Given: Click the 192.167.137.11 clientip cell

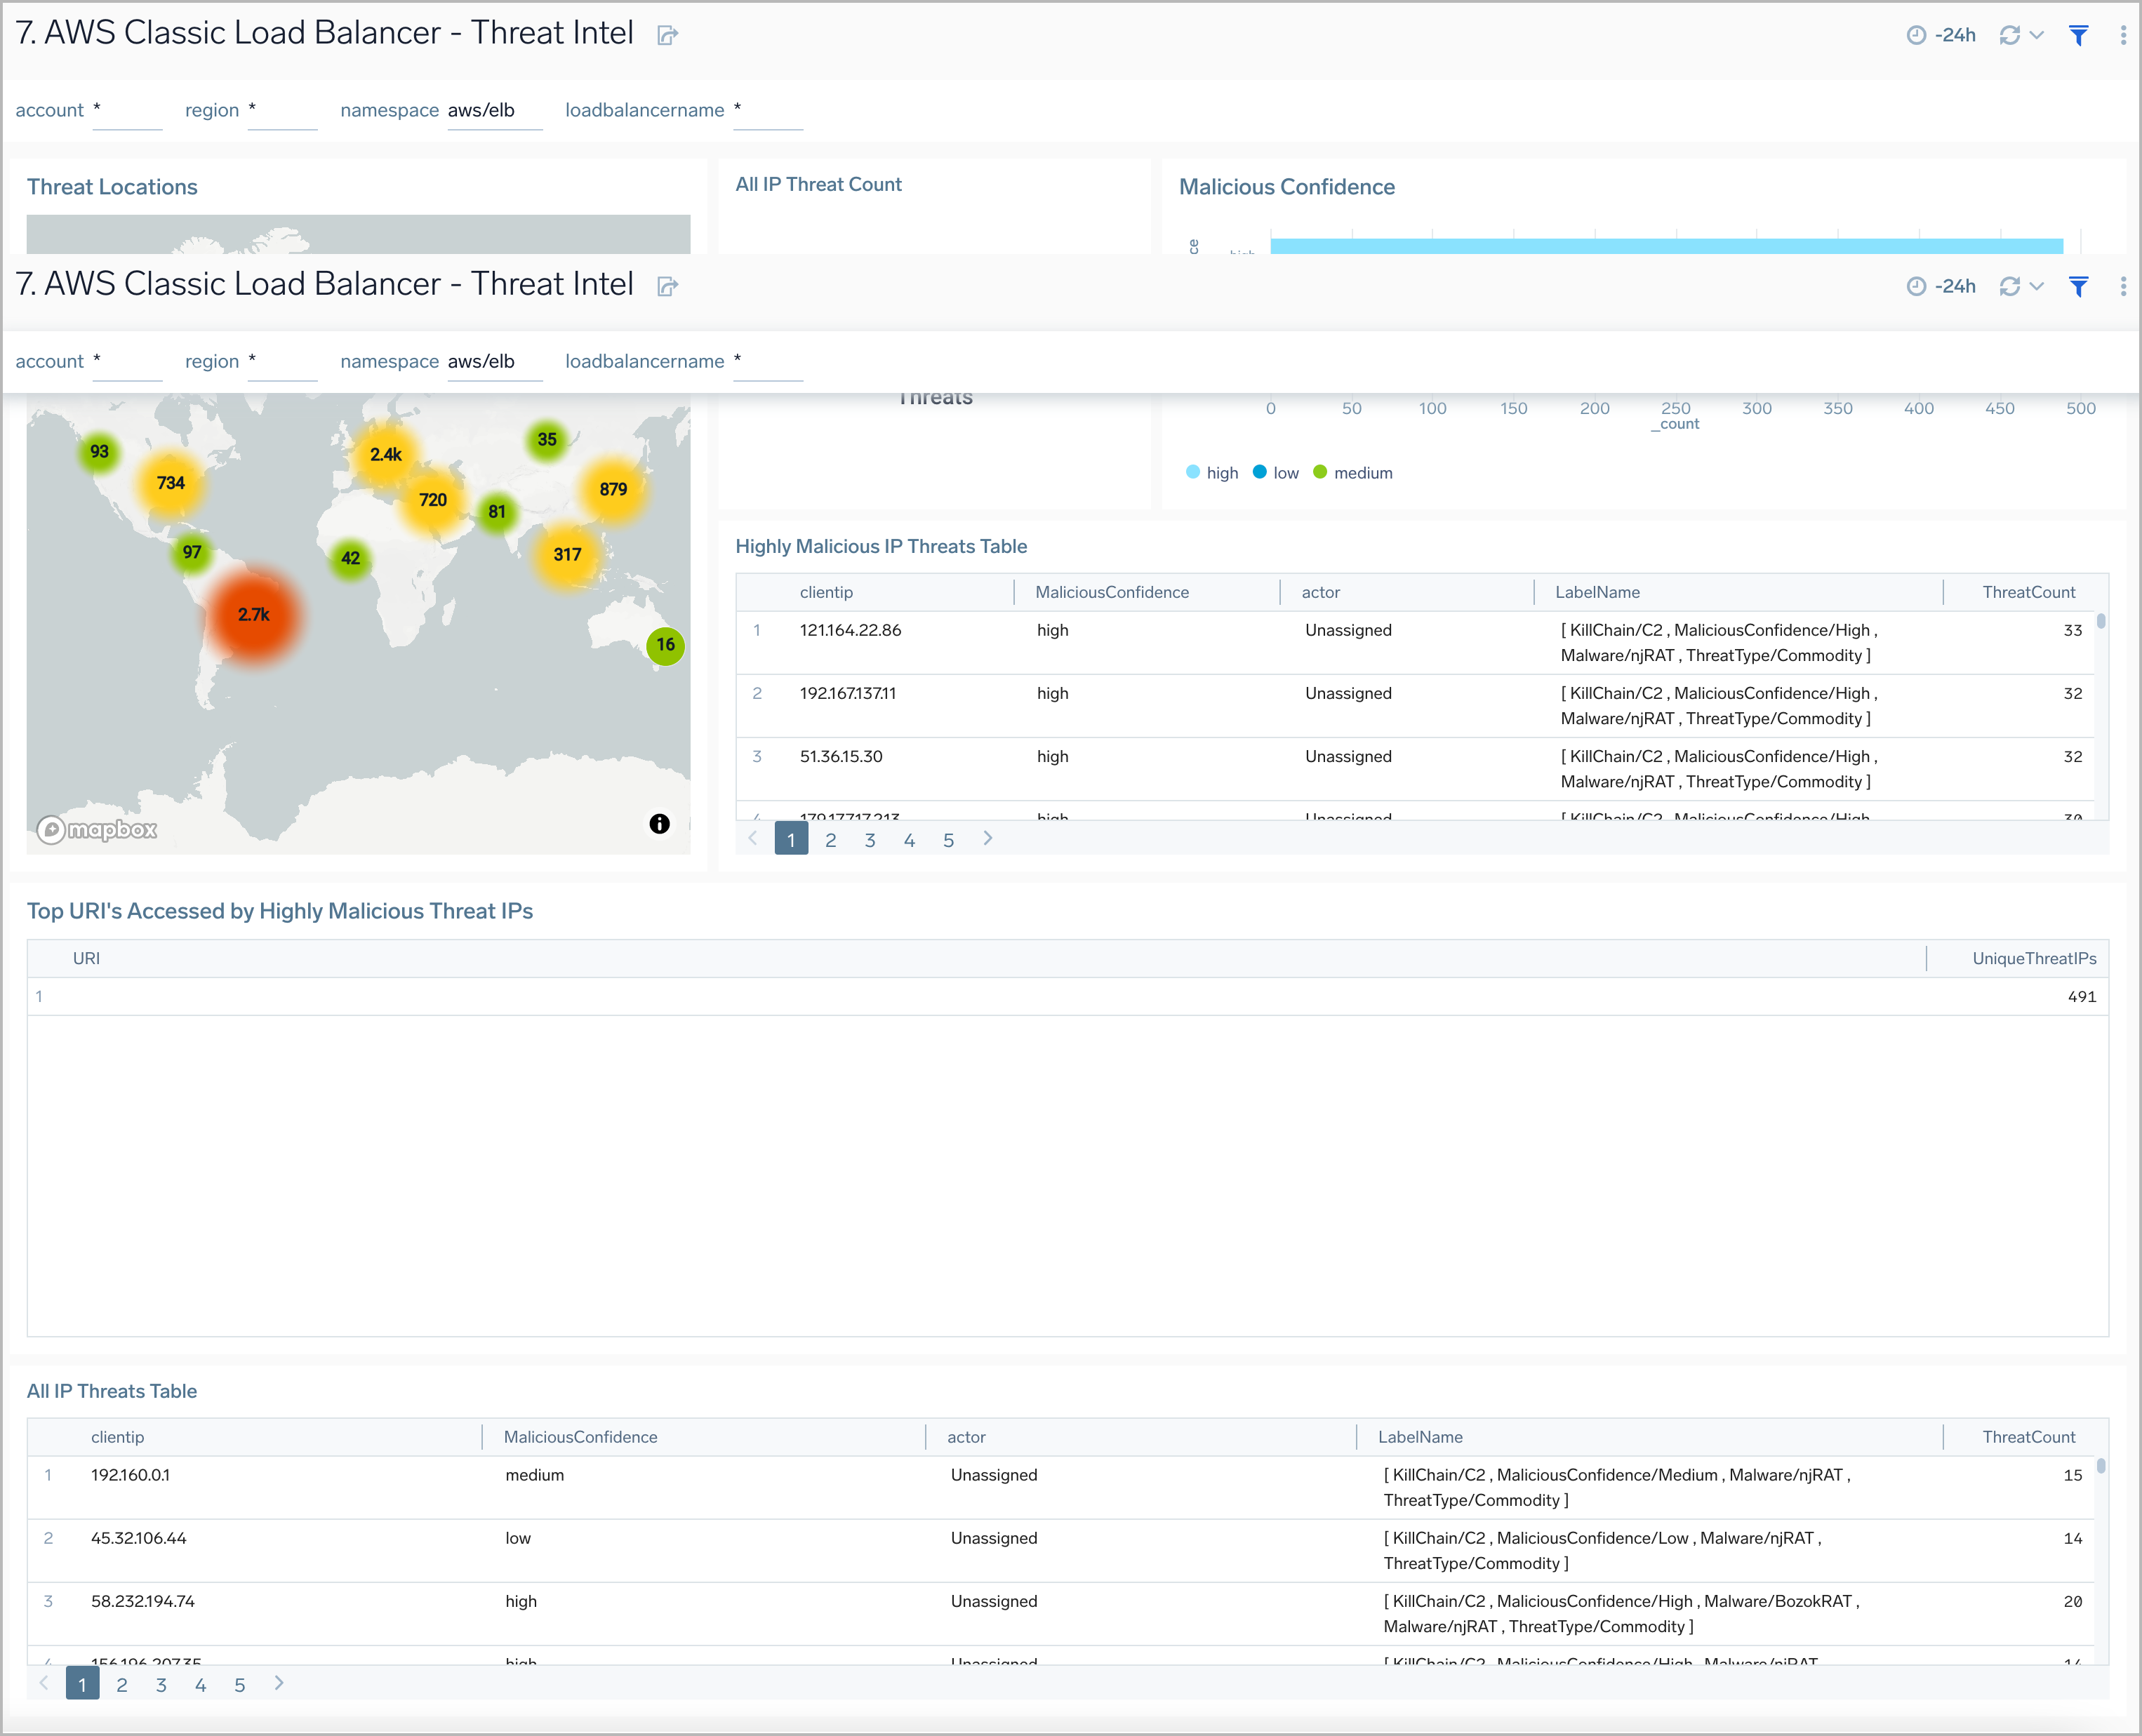Looking at the screenshot, I should [848, 693].
